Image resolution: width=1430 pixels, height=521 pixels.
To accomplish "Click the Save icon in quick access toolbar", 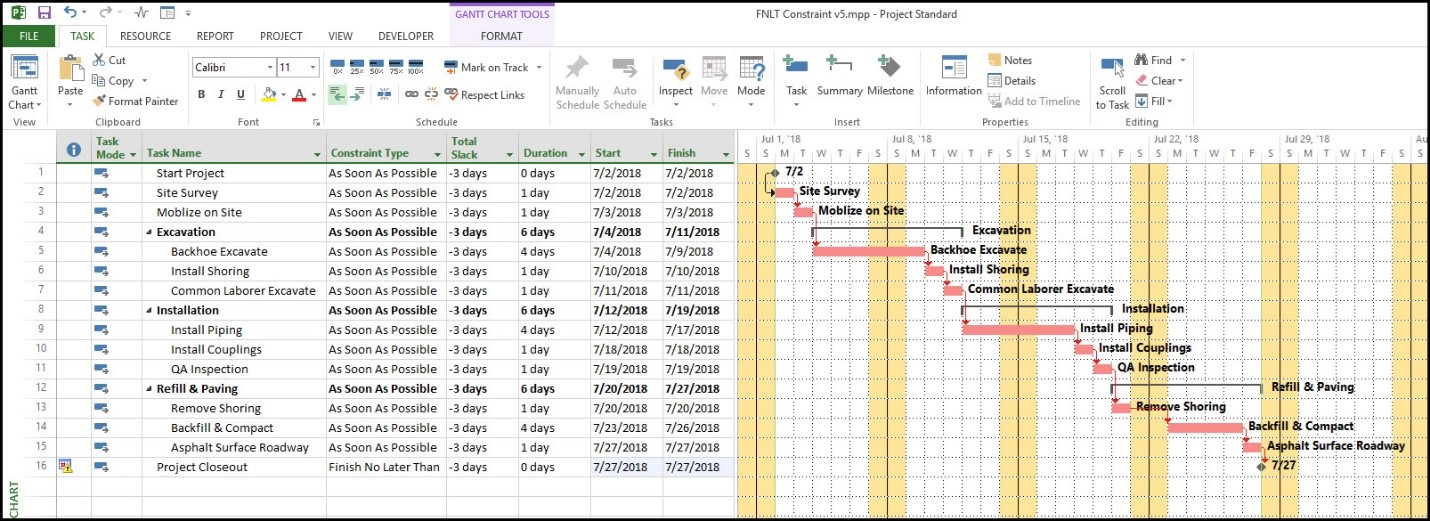I will tap(44, 13).
